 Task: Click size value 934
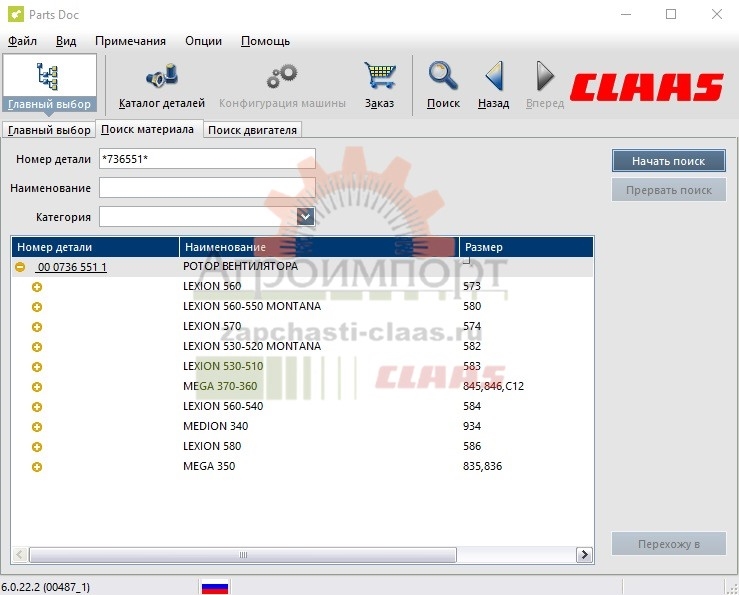click(472, 426)
